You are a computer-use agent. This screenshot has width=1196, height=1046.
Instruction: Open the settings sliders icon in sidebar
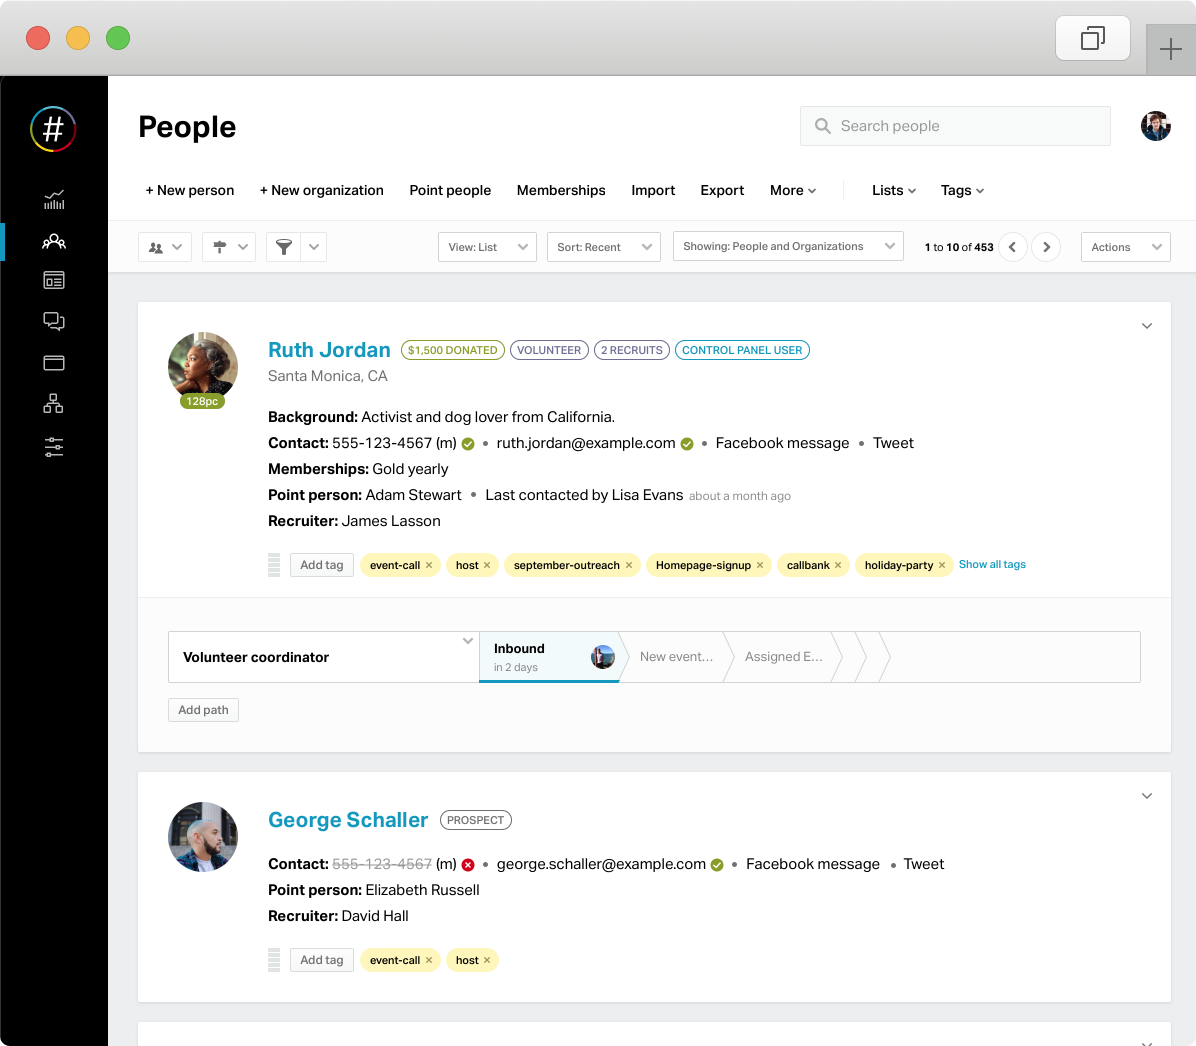click(x=54, y=447)
